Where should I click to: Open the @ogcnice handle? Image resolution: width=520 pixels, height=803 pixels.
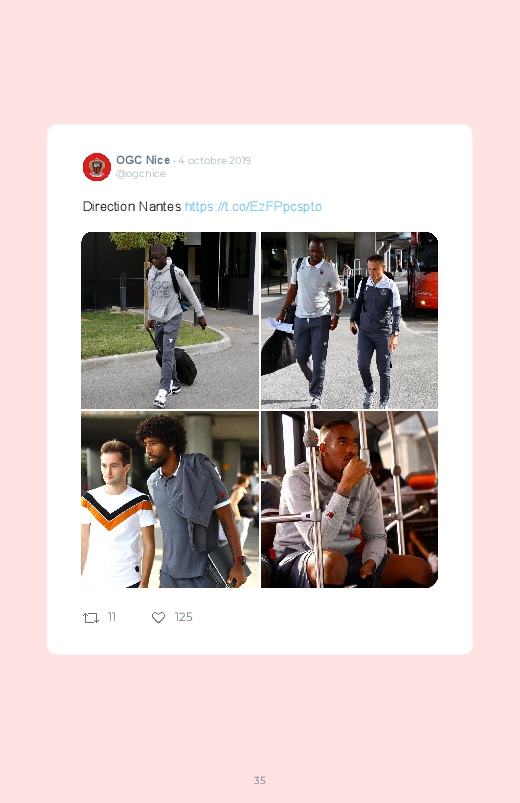click(141, 174)
